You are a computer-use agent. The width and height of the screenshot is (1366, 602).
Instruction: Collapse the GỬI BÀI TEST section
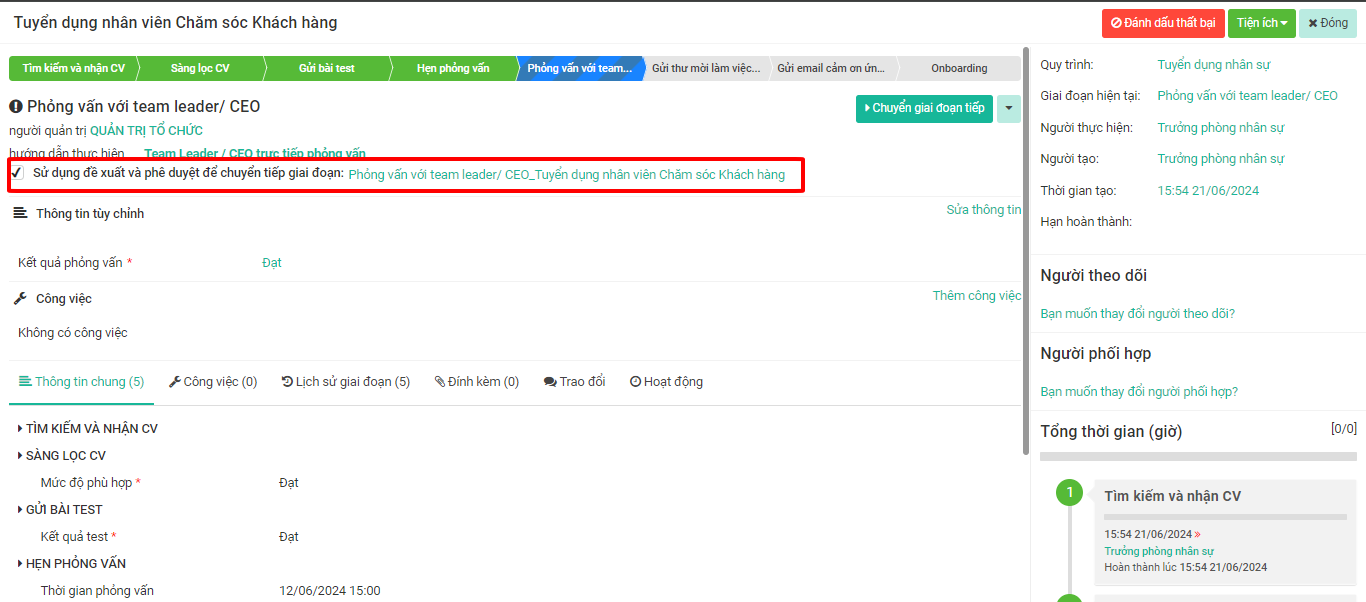[60, 510]
